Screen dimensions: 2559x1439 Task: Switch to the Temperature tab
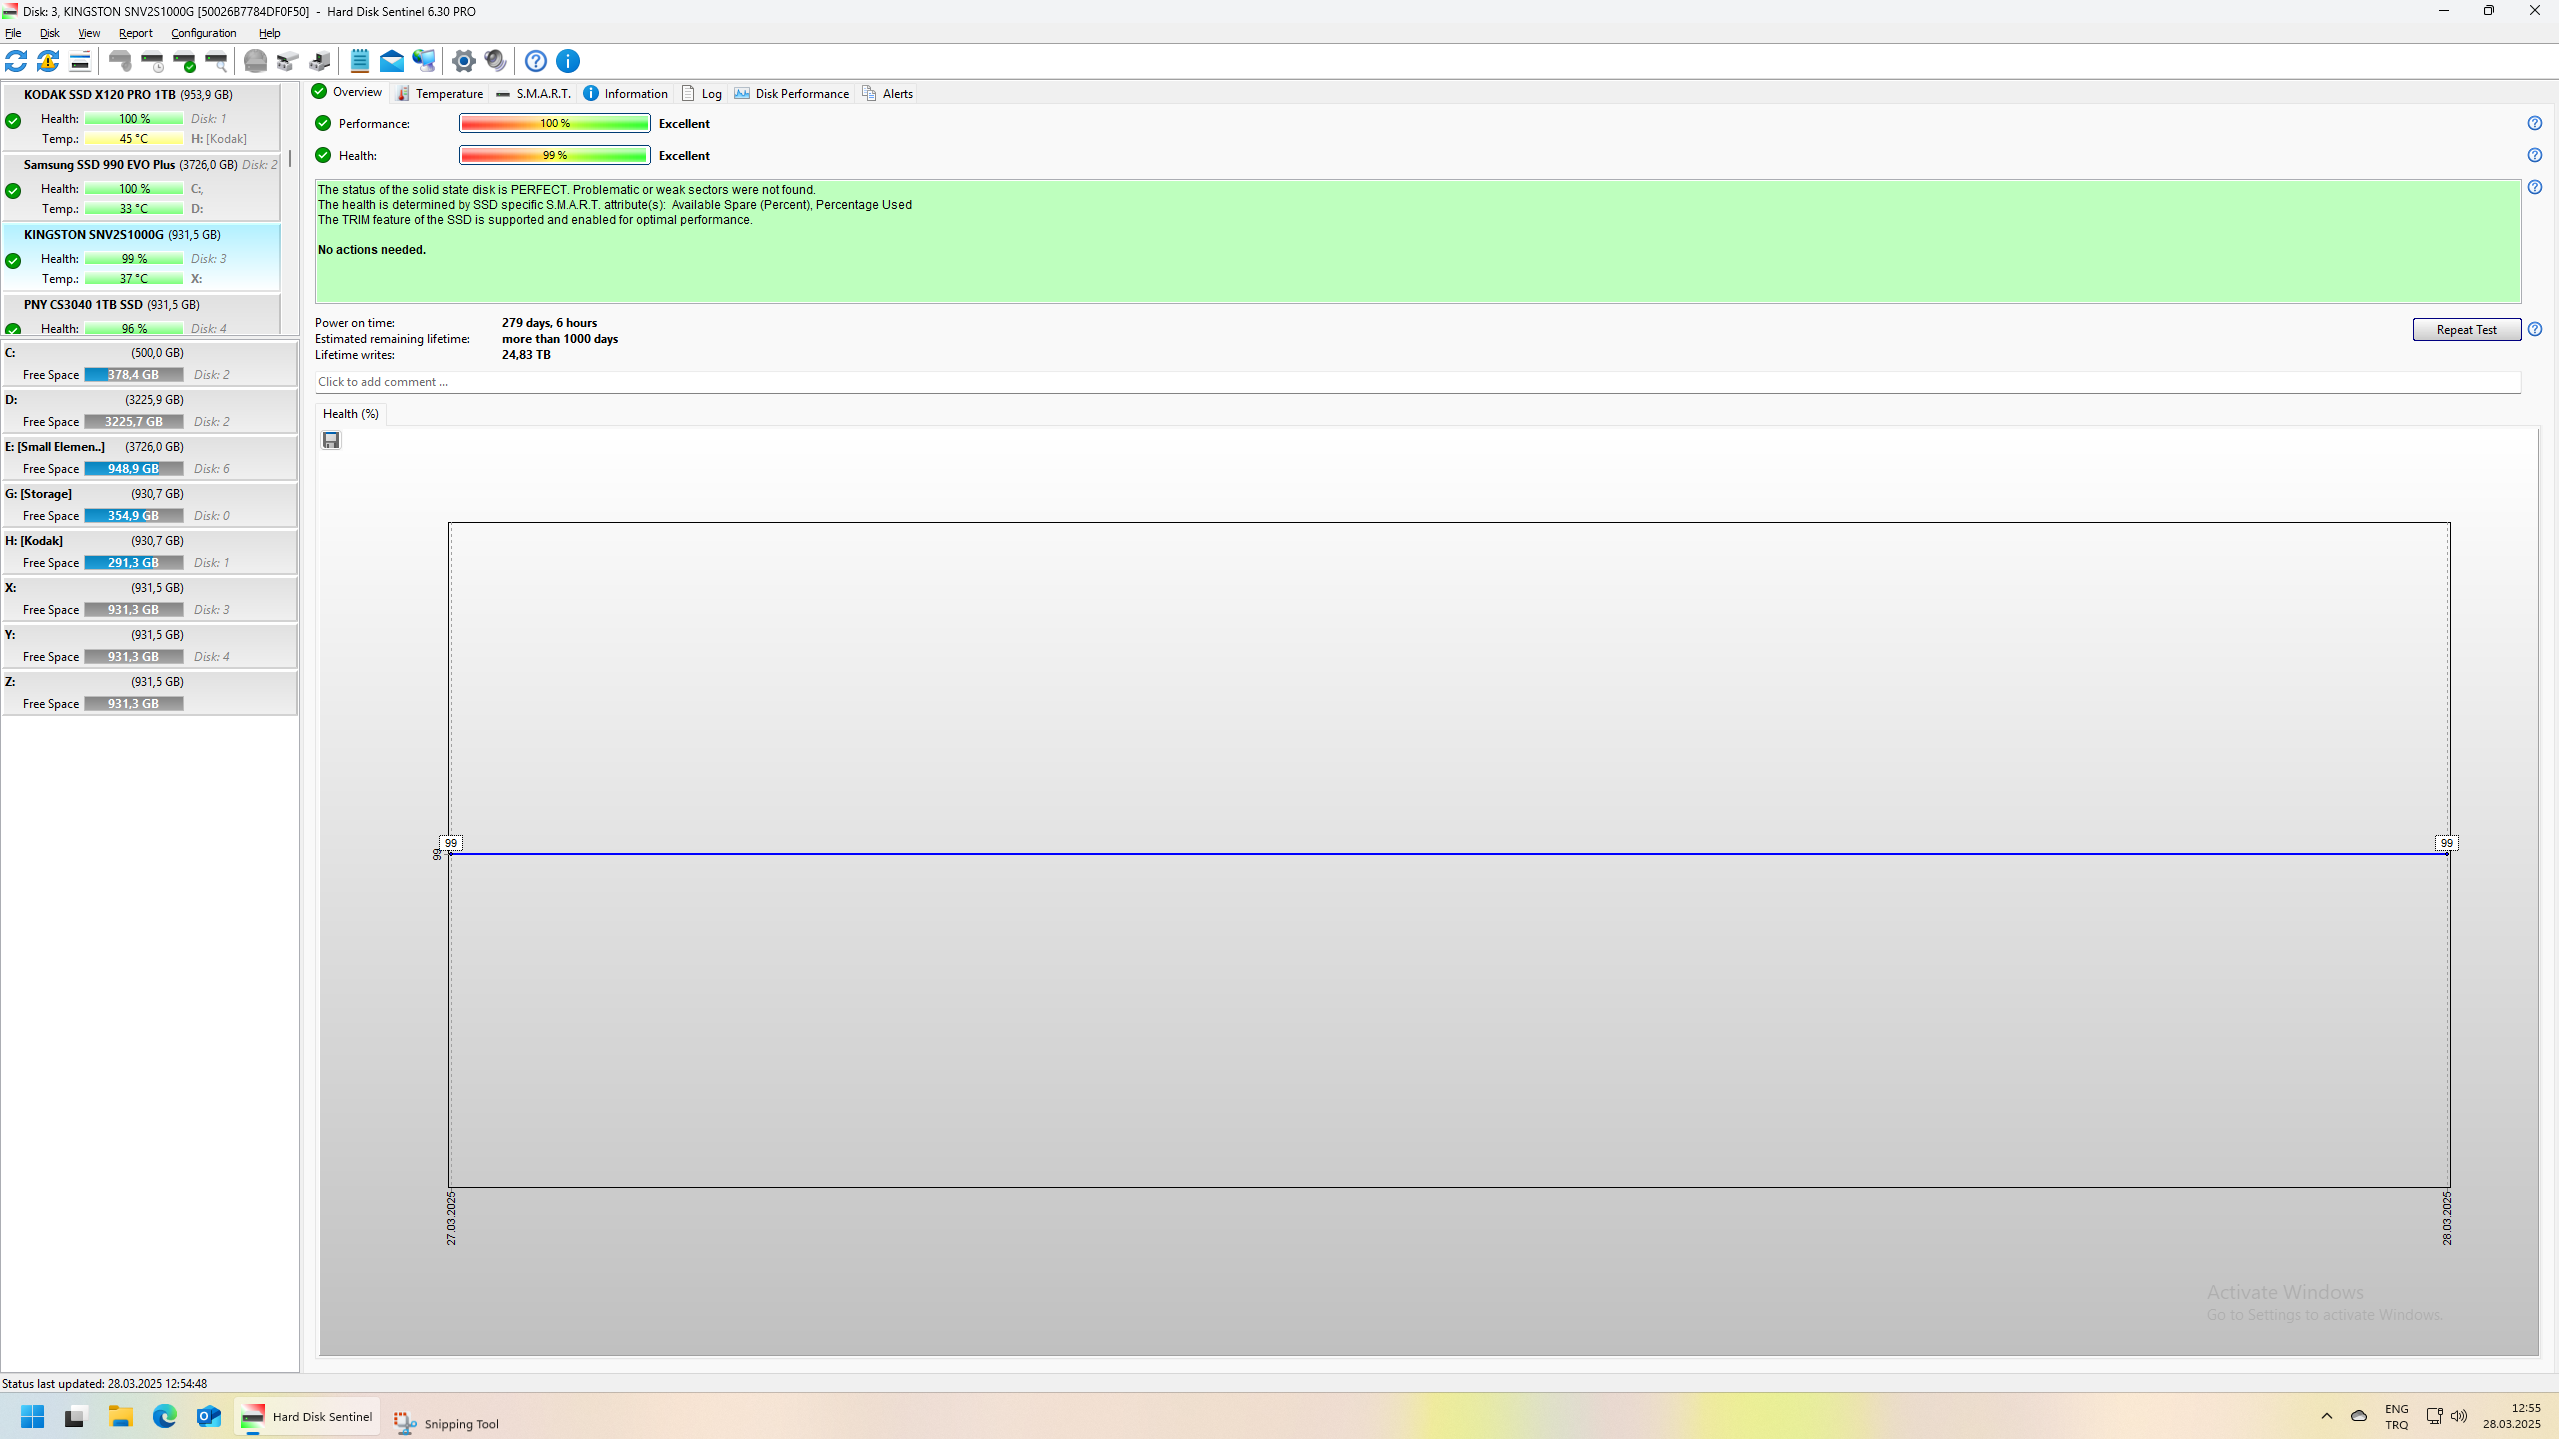439,93
